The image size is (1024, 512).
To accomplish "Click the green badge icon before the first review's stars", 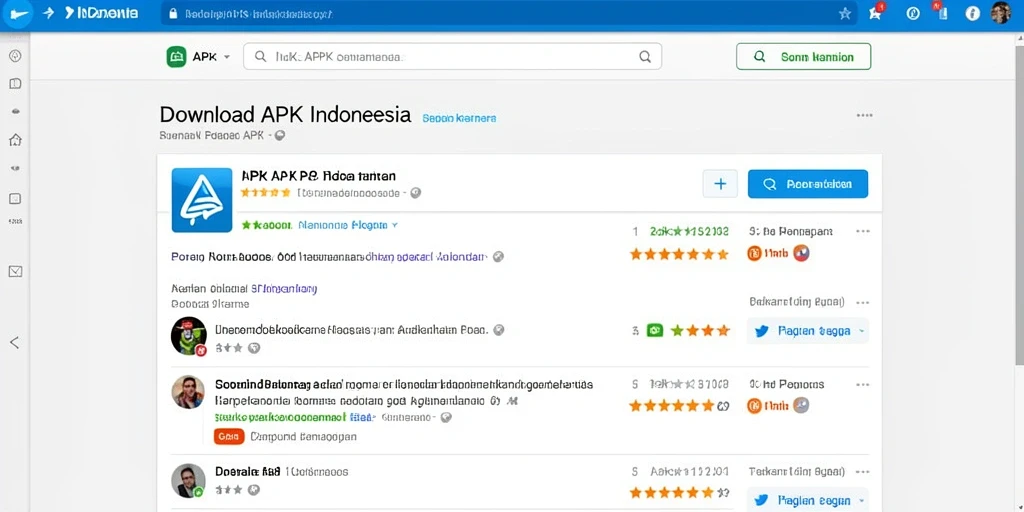I will coord(654,330).
